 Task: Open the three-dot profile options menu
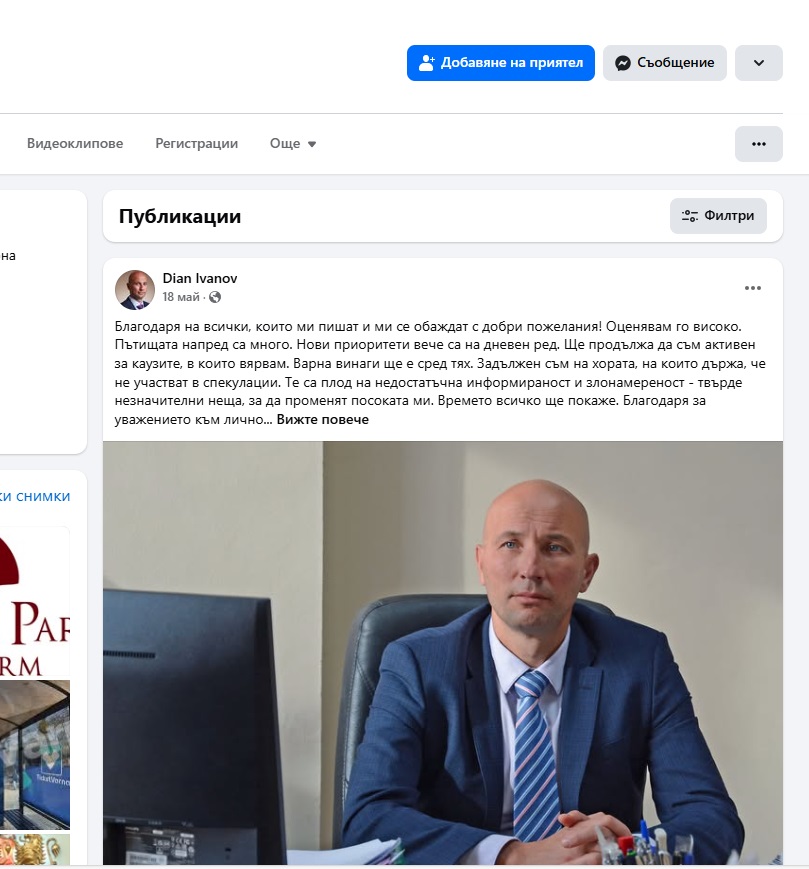[759, 144]
